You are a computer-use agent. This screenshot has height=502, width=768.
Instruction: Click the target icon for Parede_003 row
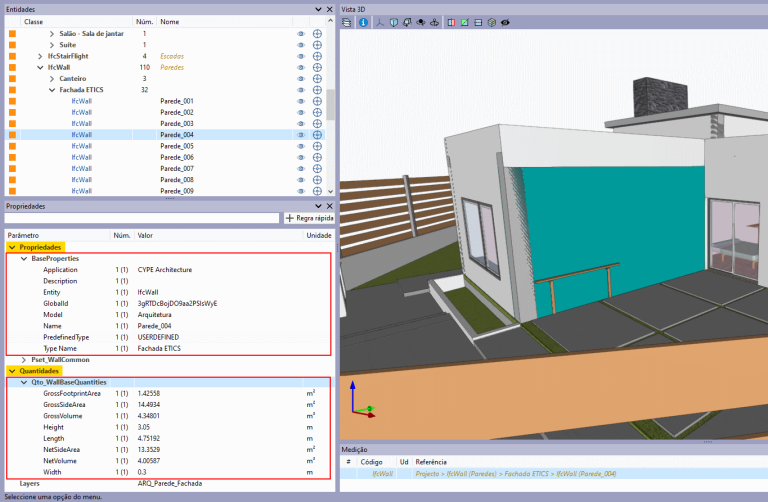click(317, 123)
